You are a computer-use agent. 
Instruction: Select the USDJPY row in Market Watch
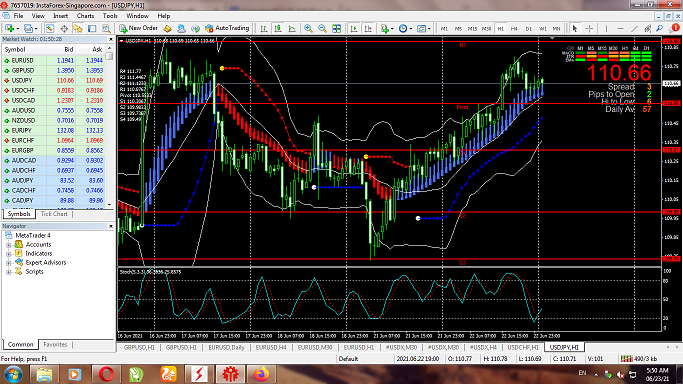(54, 81)
